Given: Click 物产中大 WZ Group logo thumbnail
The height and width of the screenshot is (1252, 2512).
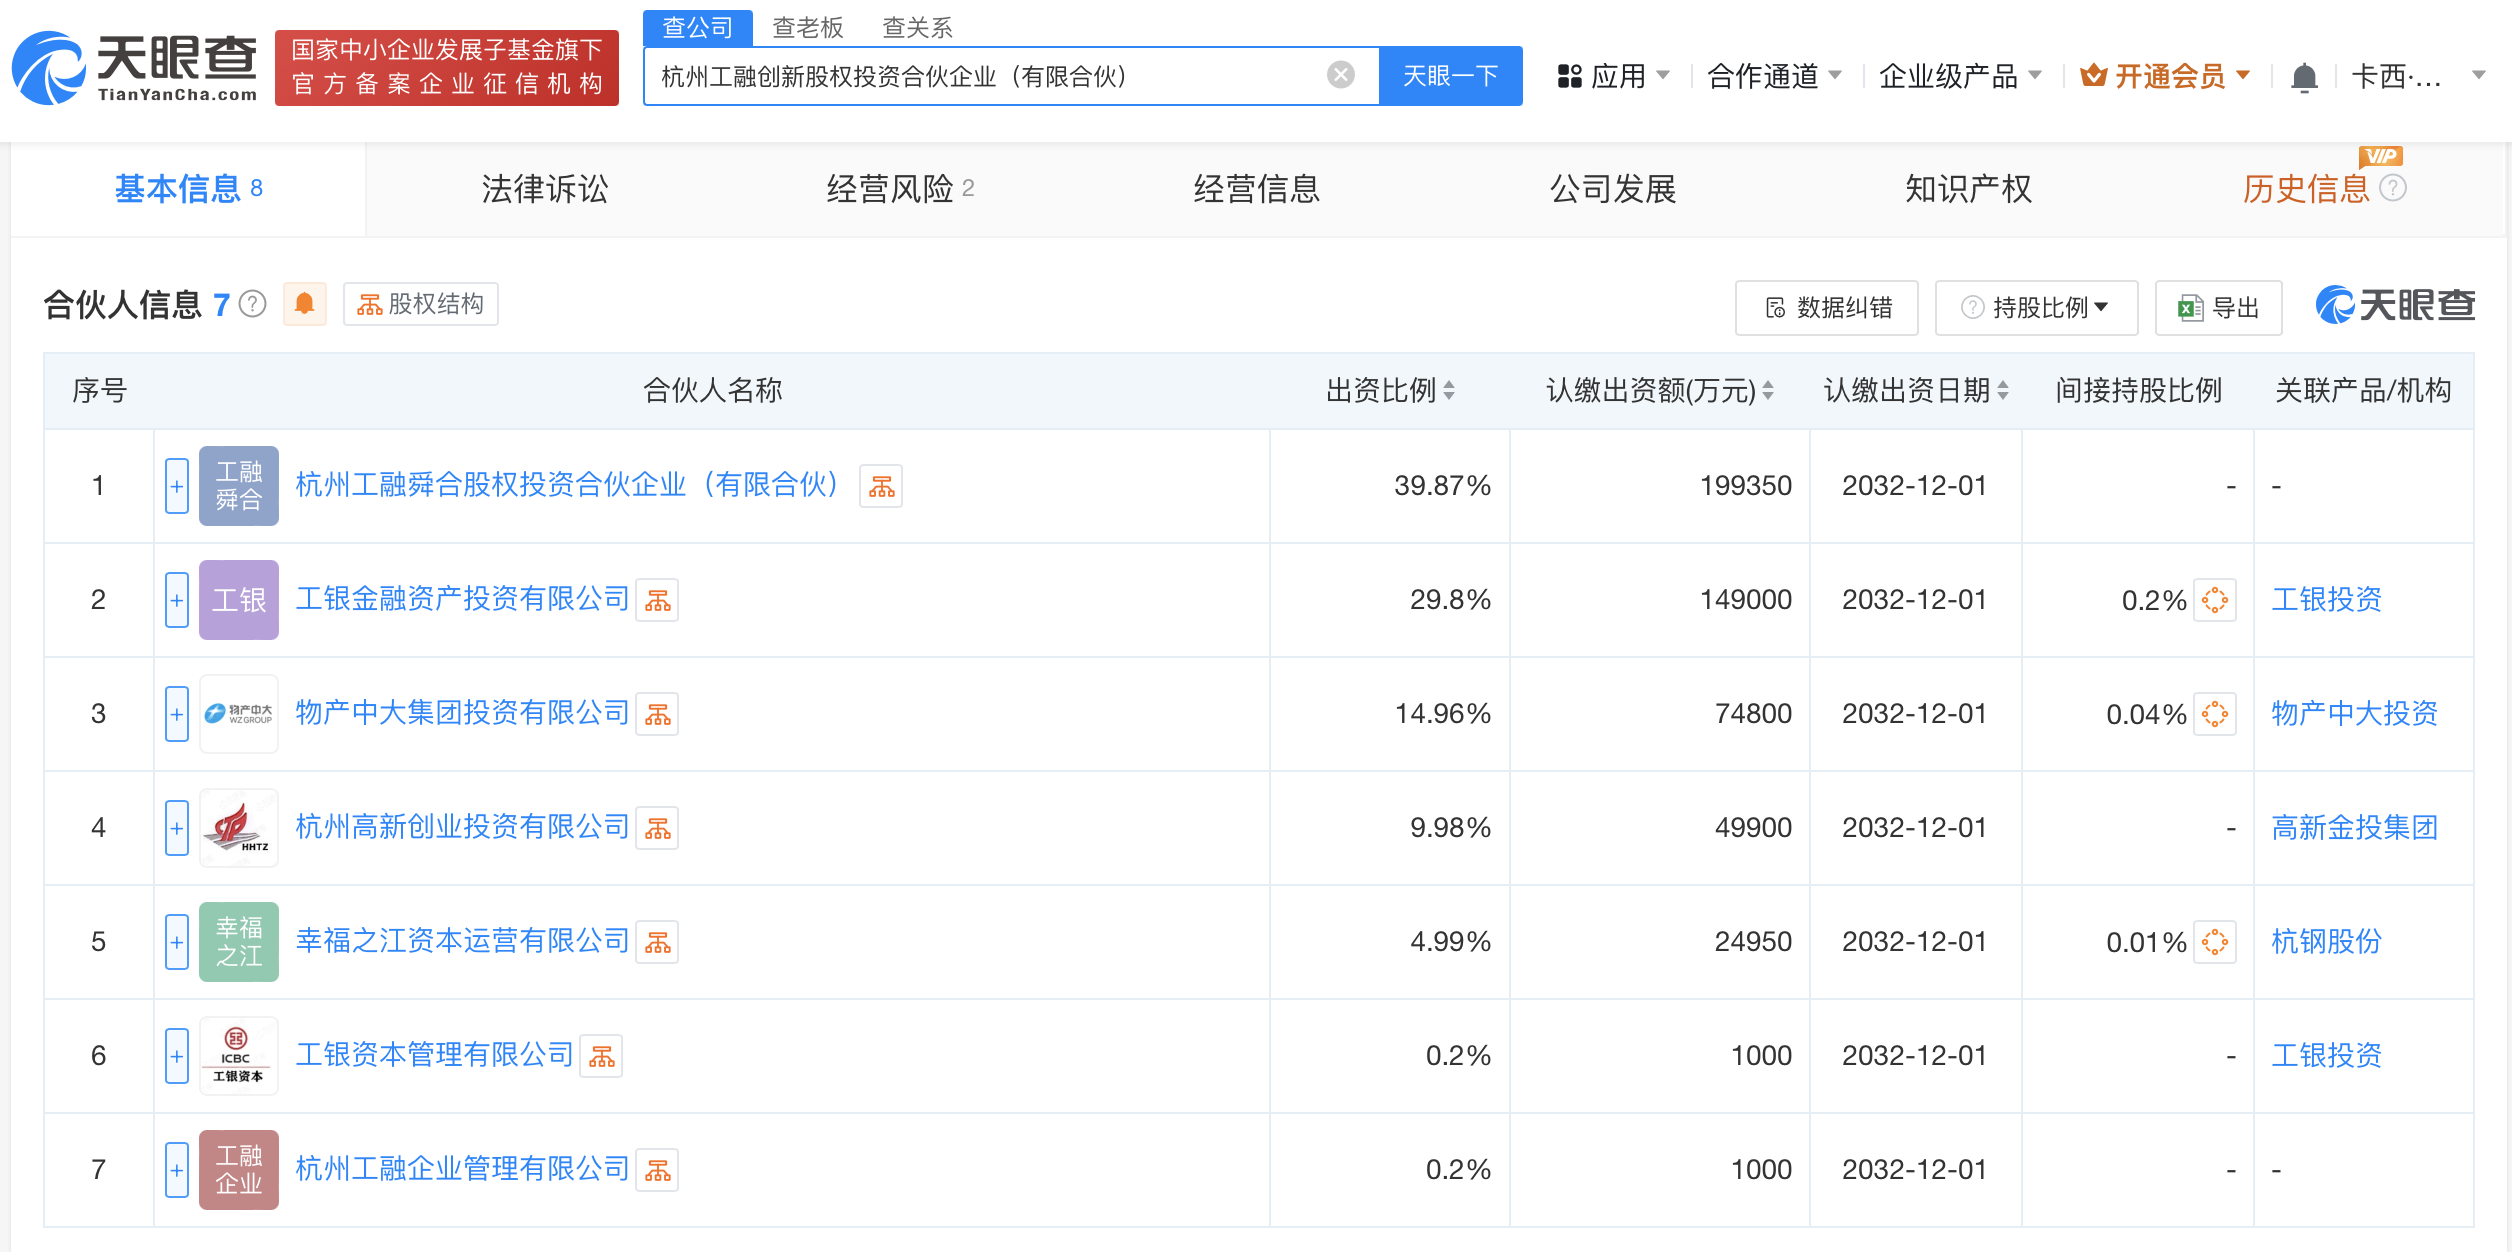Looking at the screenshot, I should pyautogui.click(x=239, y=714).
